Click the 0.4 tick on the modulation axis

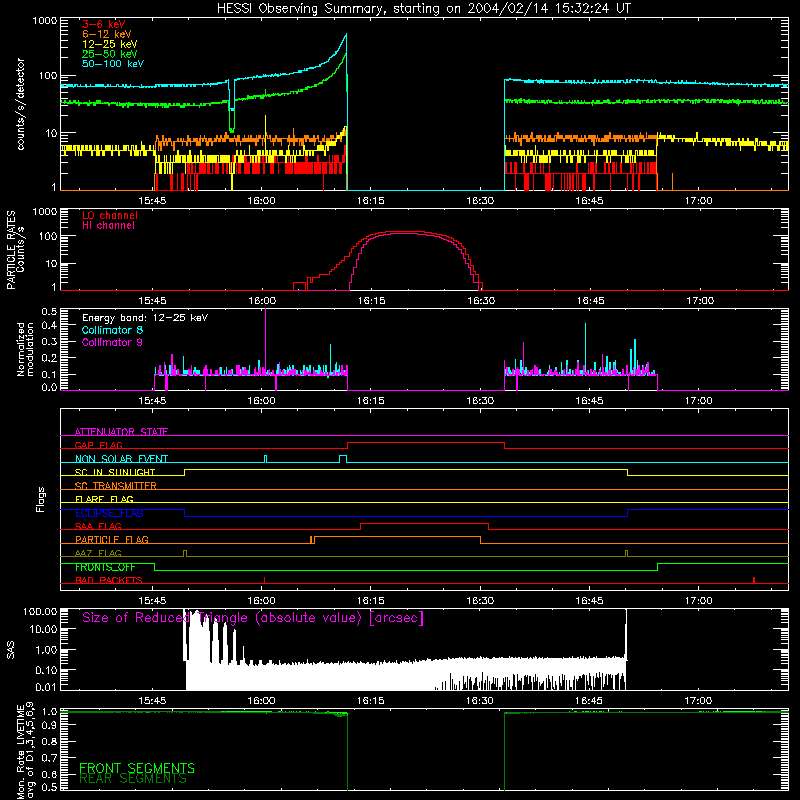[49, 325]
